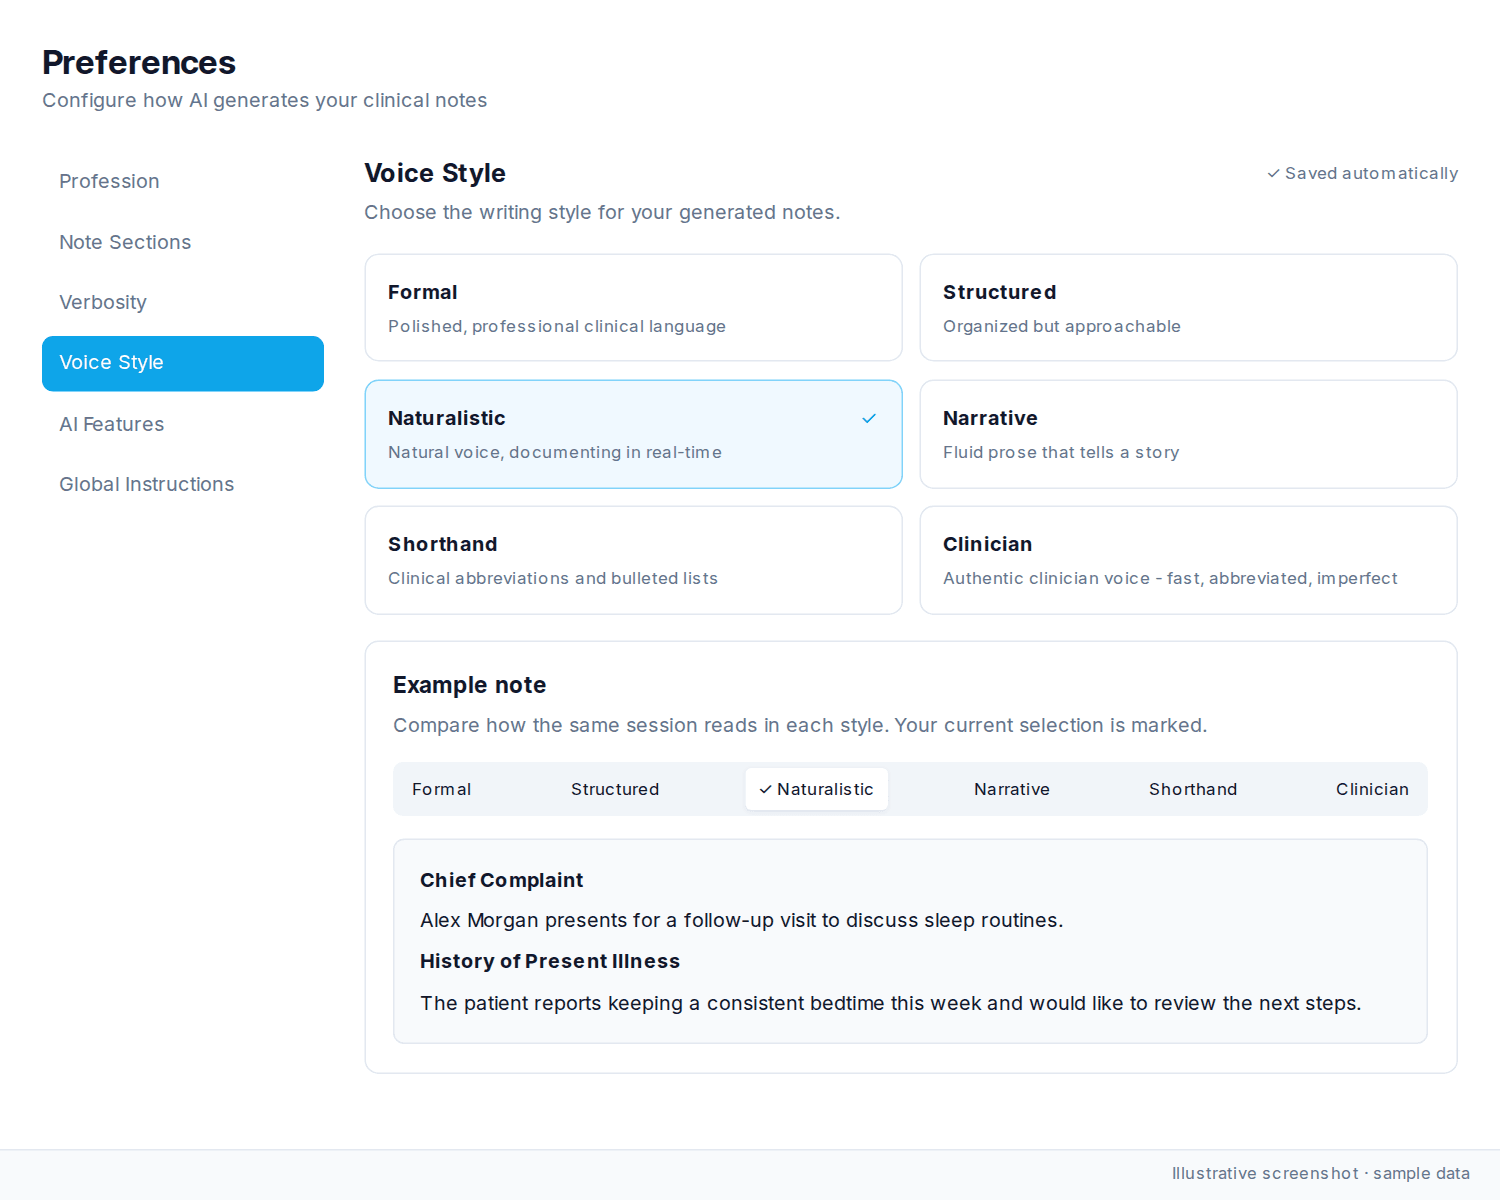Click the Chief Complaint heading
Image resolution: width=1500 pixels, height=1200 pixels.
(x=501, y=880)
